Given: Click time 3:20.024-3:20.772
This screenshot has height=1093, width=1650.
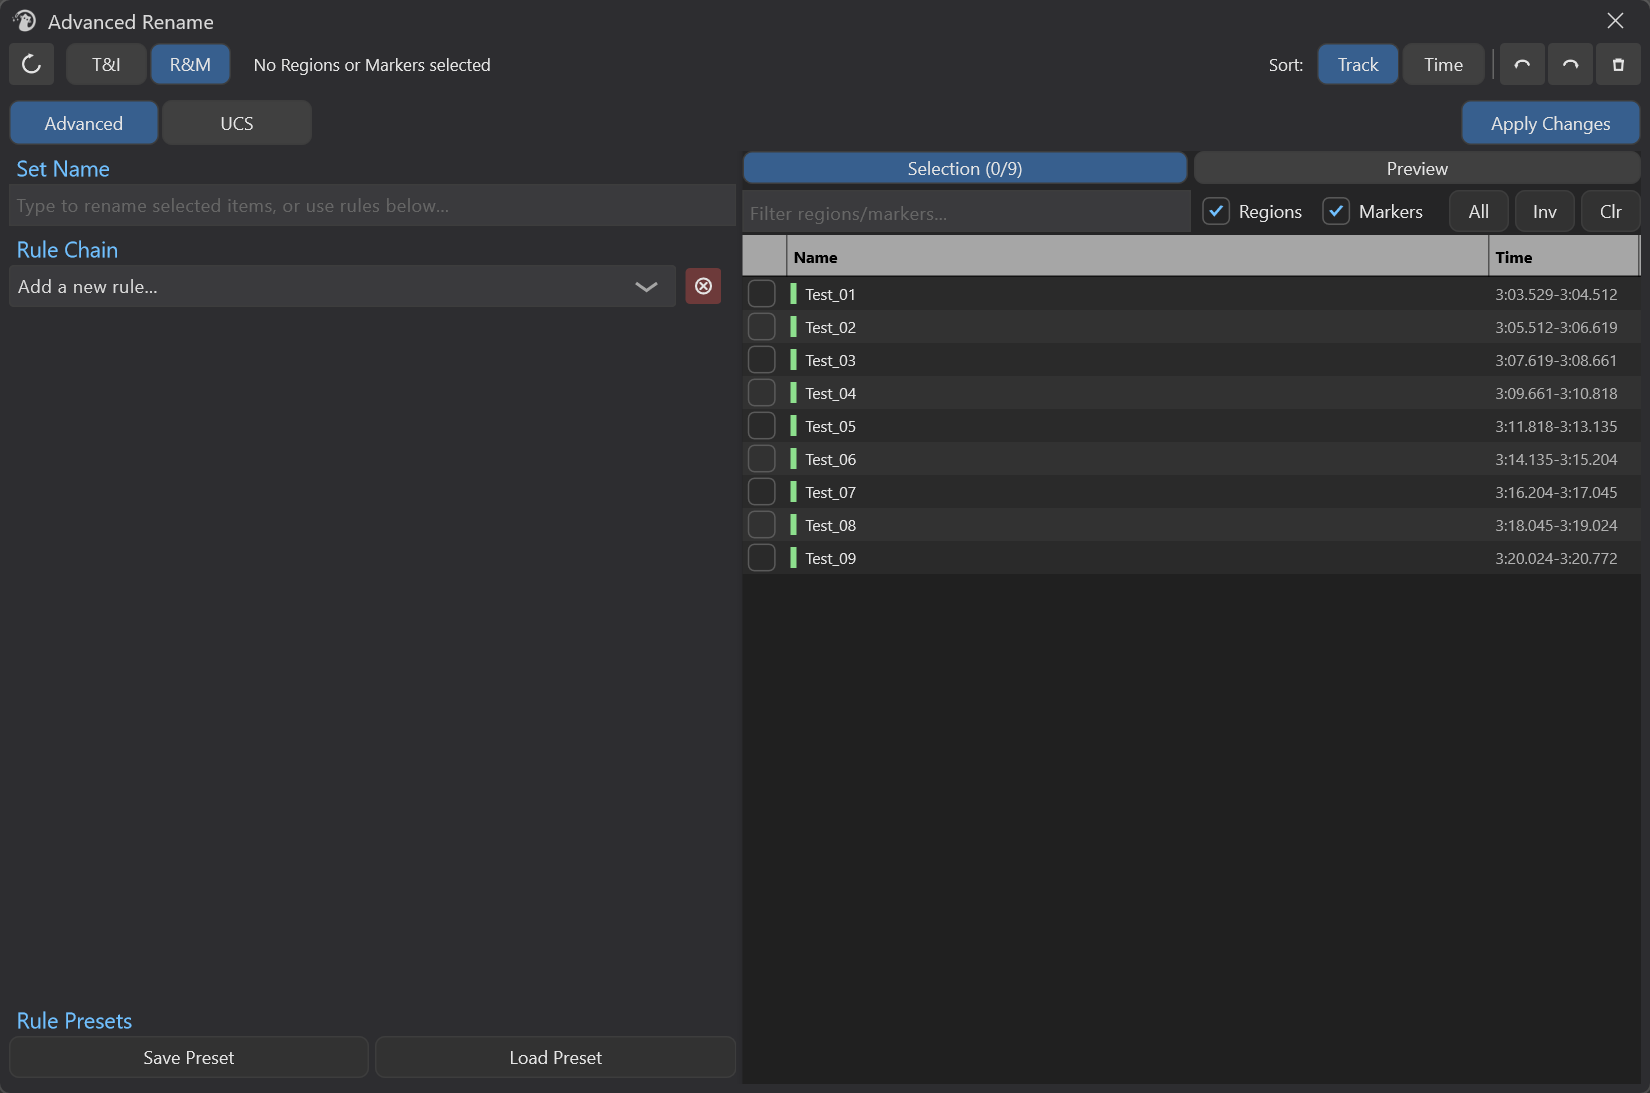Looking at the screenshot, I should 1556,558.
